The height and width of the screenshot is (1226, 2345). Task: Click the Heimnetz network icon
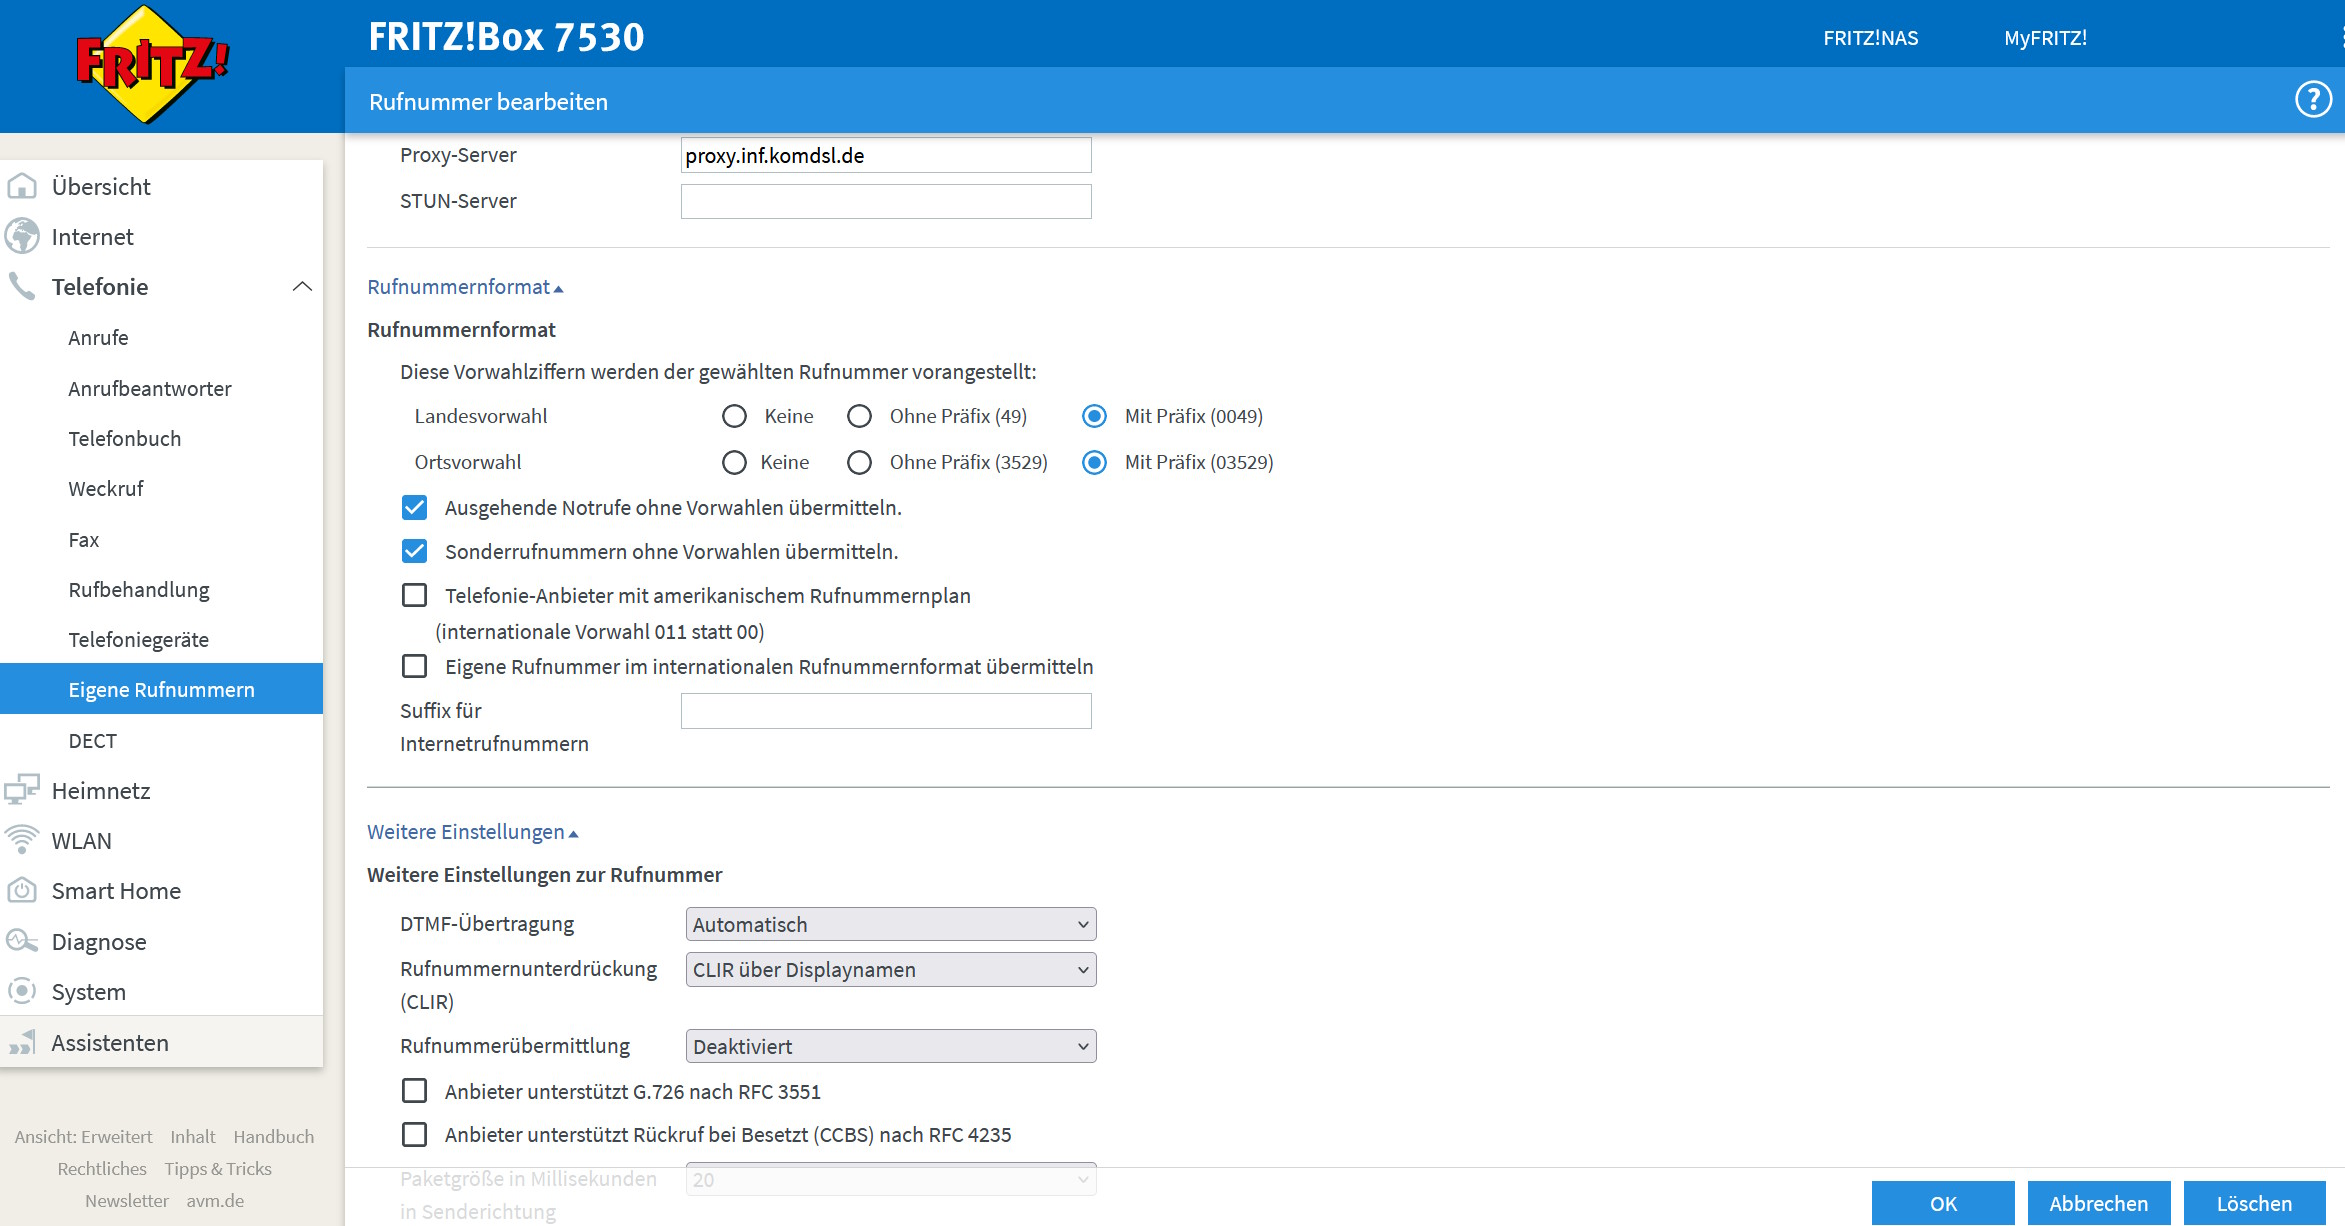tap(22, 790)
